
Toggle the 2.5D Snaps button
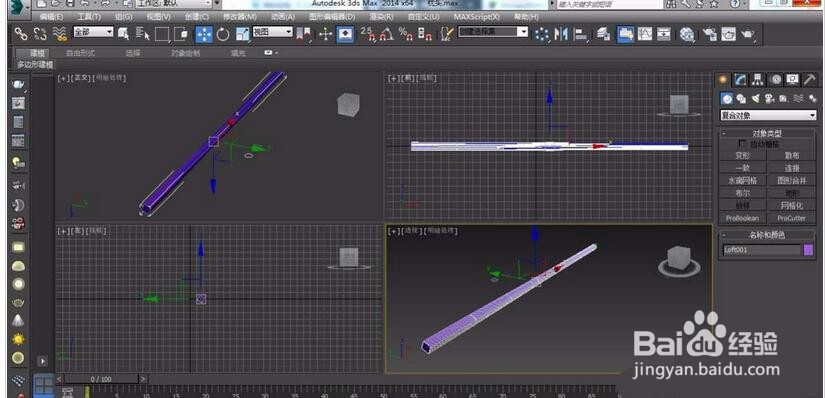tap(368, 34)
